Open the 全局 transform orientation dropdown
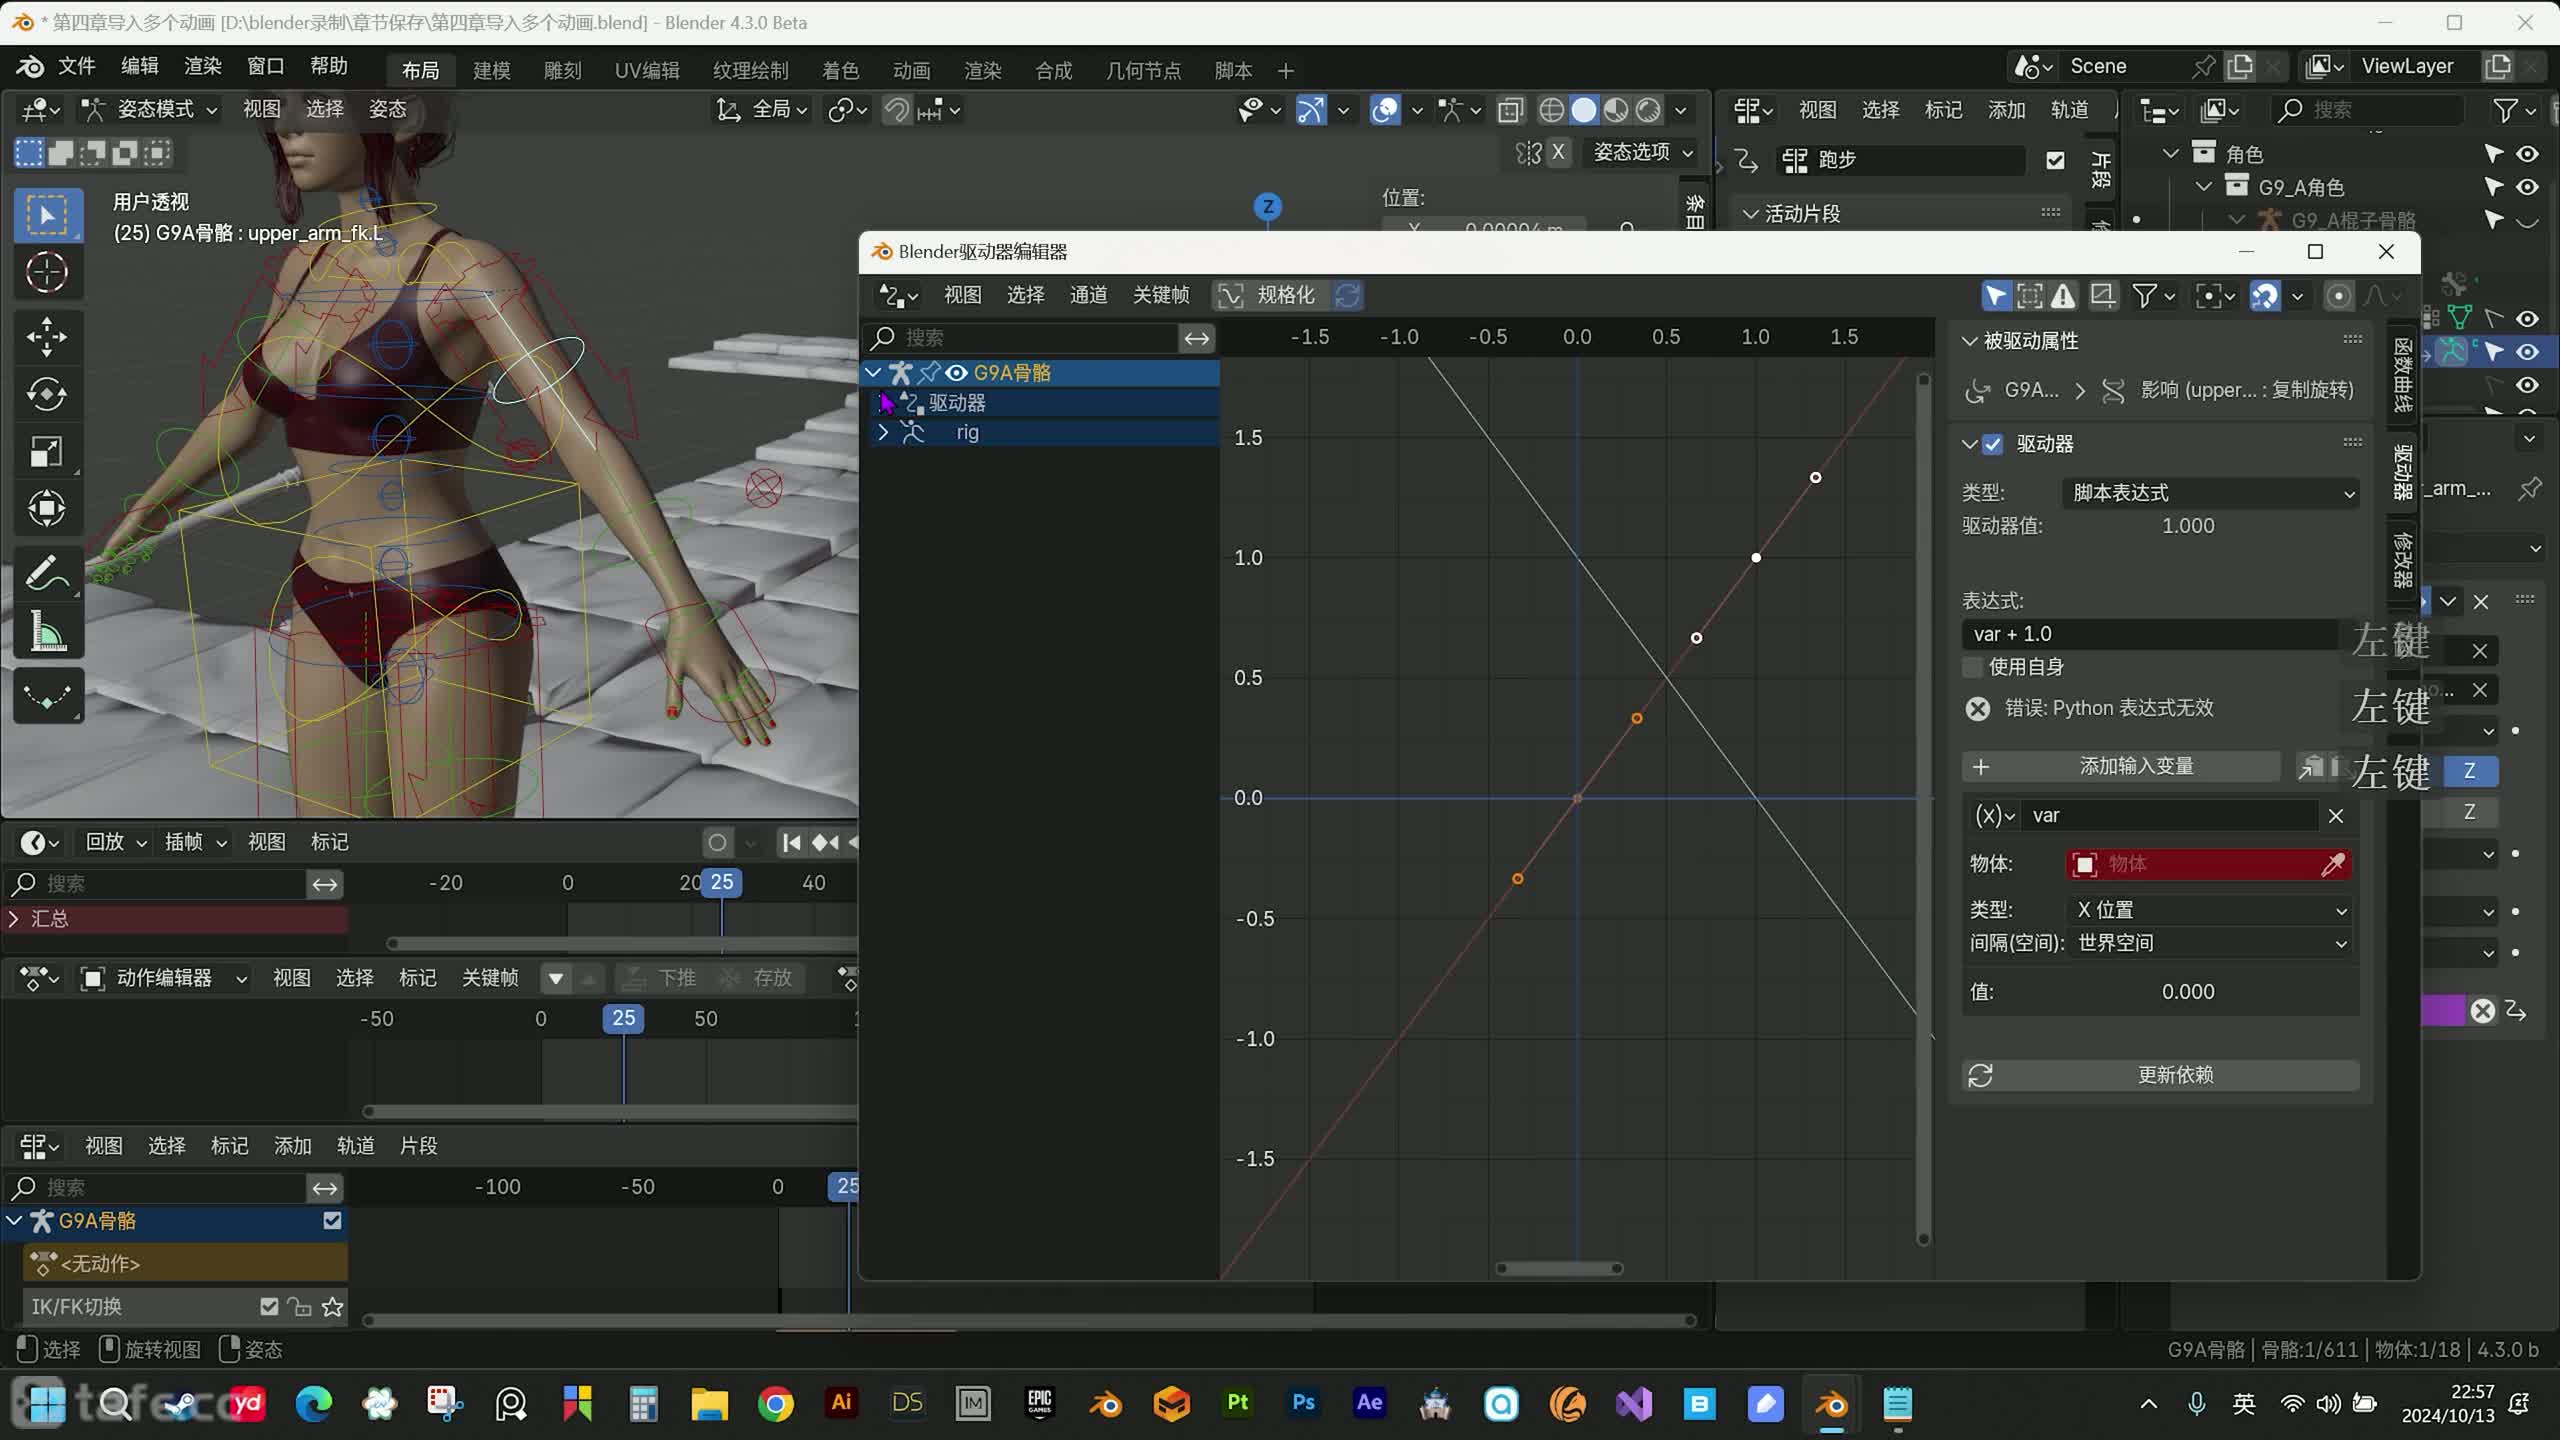 tap(764, 110)
